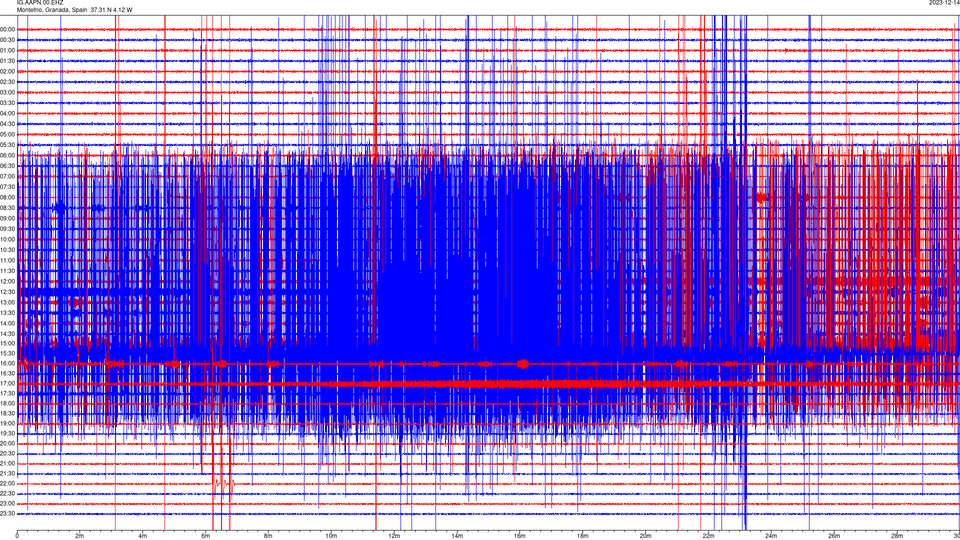Select the 07:00 time row label
This screenshot has height=540, width=960.
pos(7,176)
